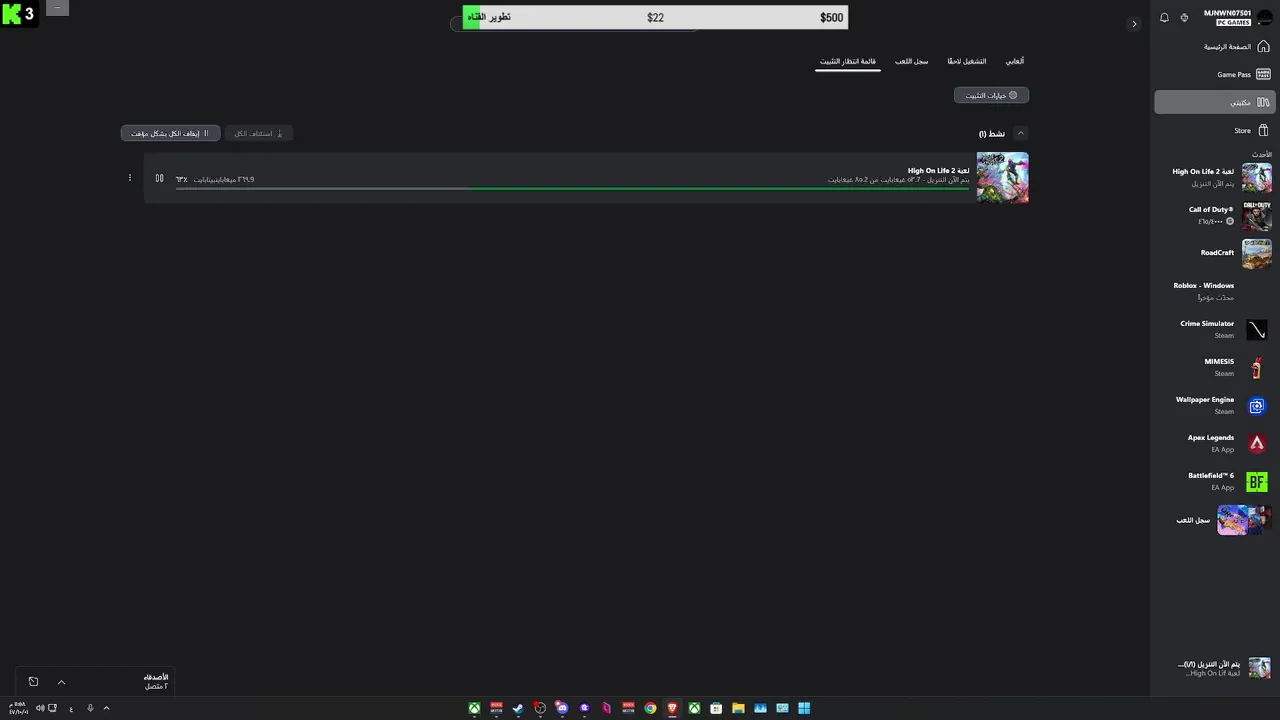The image size is (1280, 720).
Task: Open Discord from the taskbar
Action: pyautogui.click(x=562, y=708)
